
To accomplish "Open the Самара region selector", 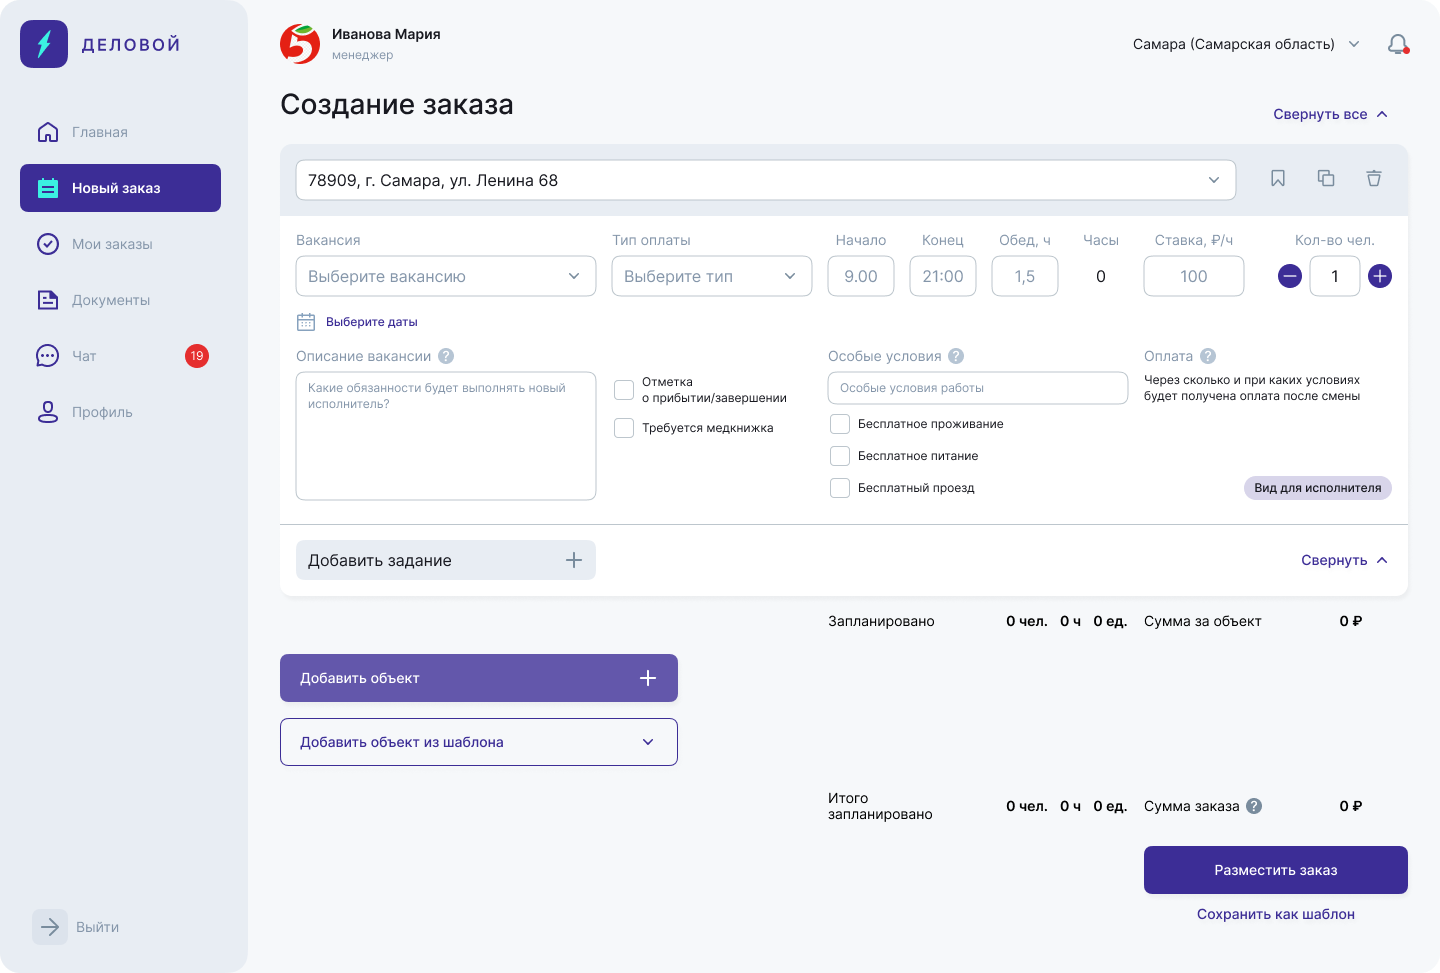I will [1245, 44].
